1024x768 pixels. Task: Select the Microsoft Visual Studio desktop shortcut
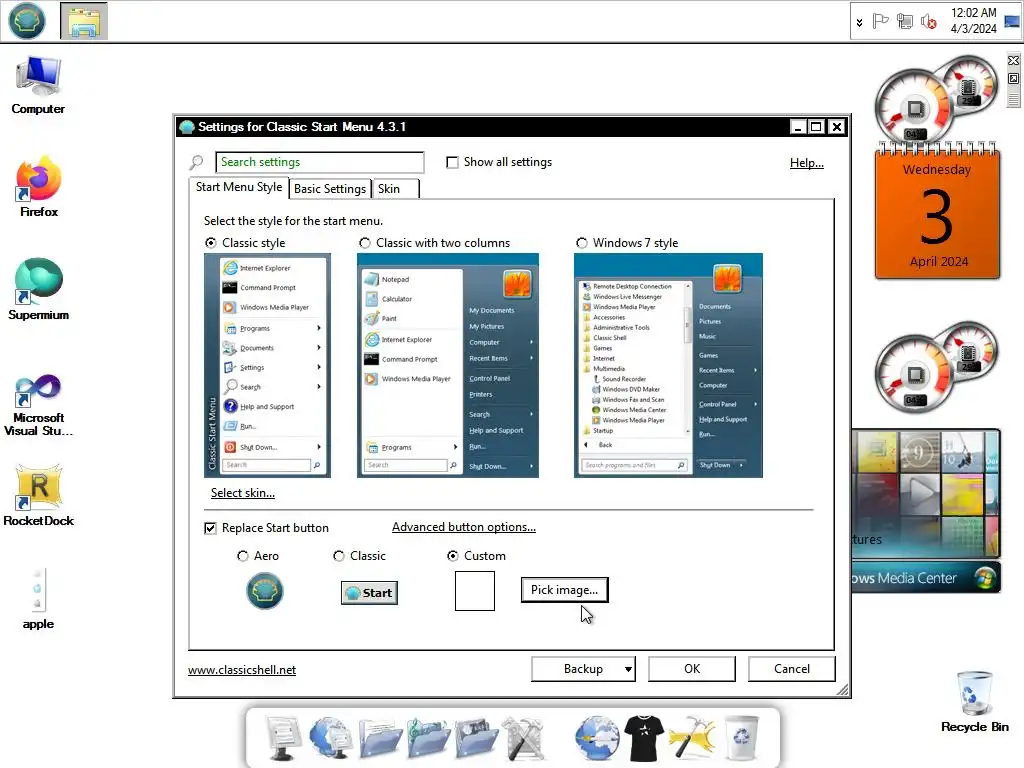tap(39, 406)
